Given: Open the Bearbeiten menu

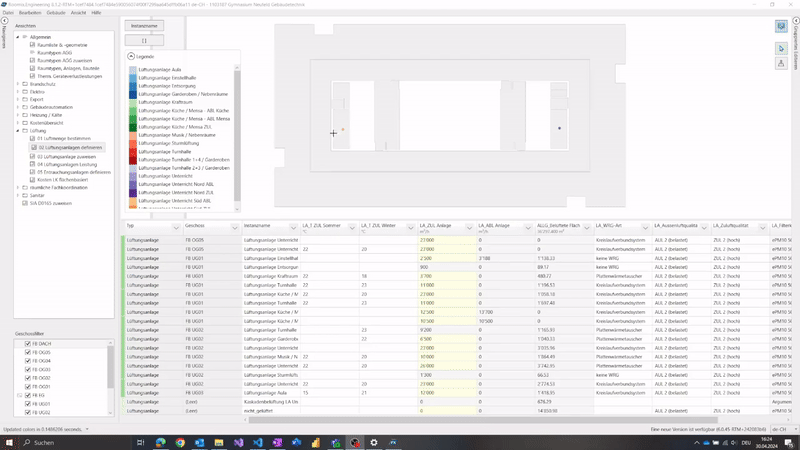Looking at the screenshot, I should coord(28,12).
